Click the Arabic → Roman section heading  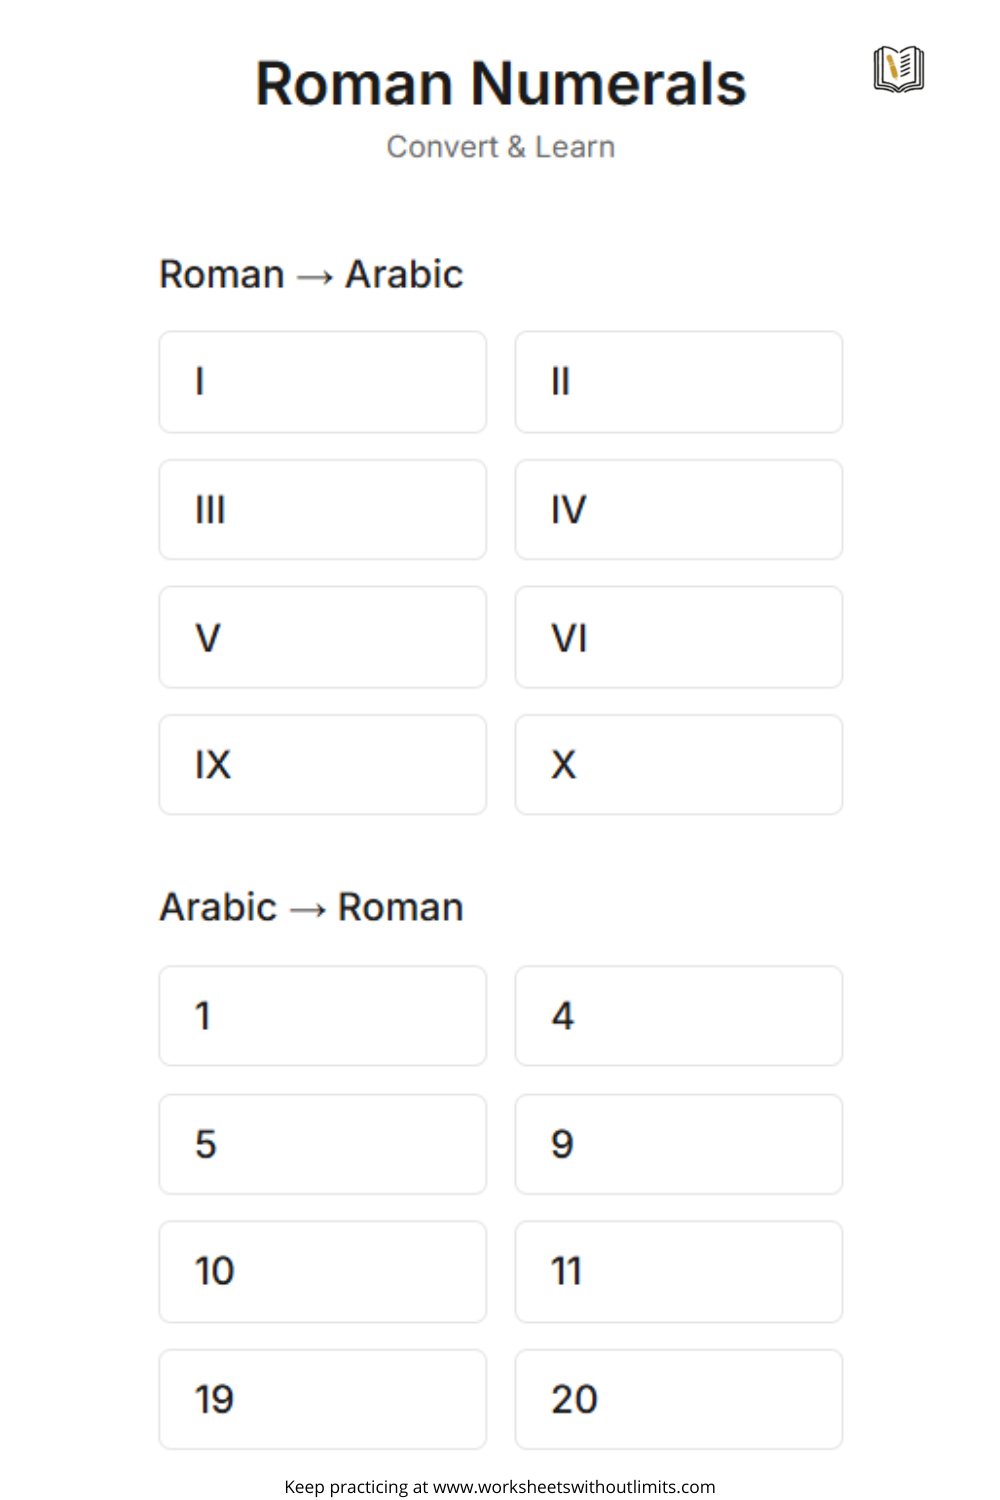[311, 907]
